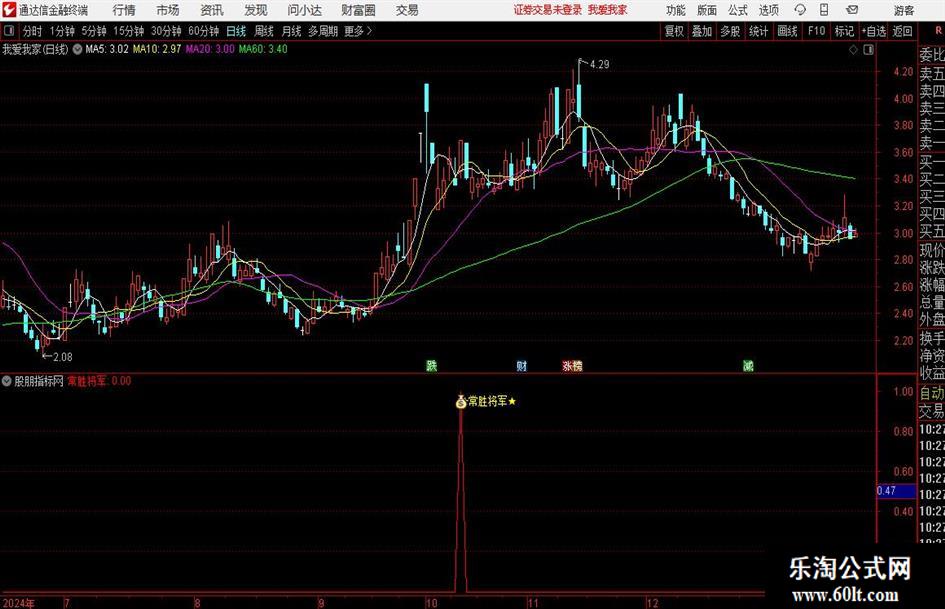Add stock via +自选 button
Viewport: 945px width, 609px height.
pyautogui.click(x=873, y=31)
